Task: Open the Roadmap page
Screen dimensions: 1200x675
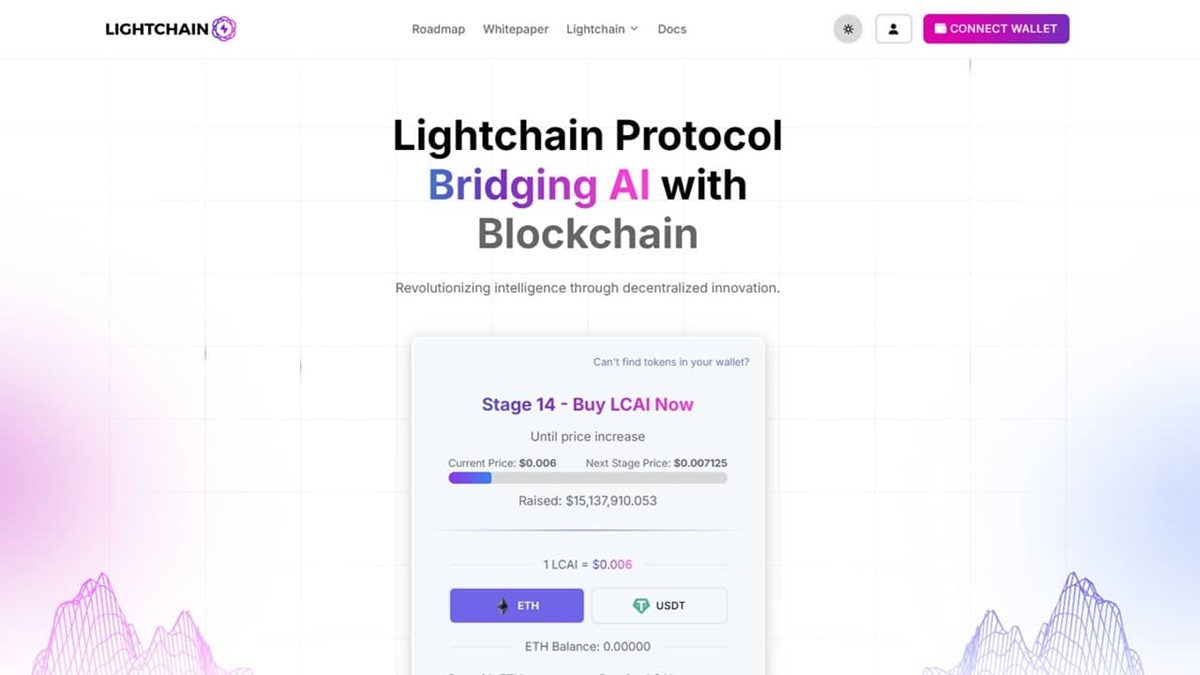Action: (x=438, y=29)
